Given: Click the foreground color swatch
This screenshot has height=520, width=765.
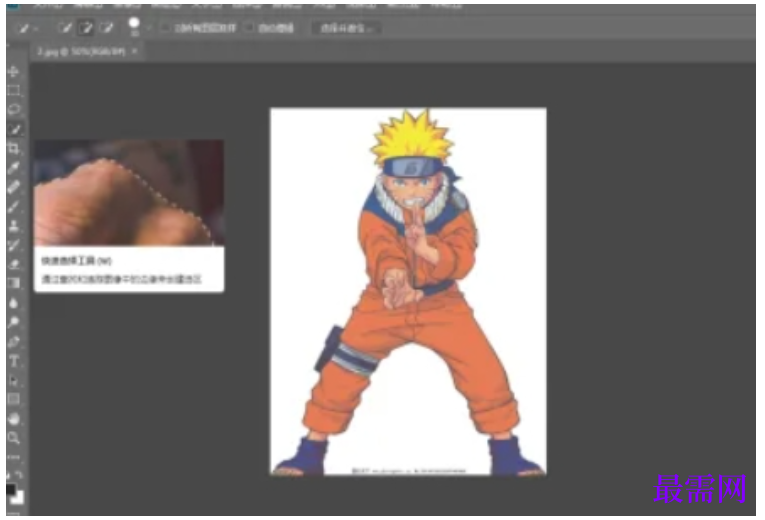Looking at the screenshot, I should point(11,489).
